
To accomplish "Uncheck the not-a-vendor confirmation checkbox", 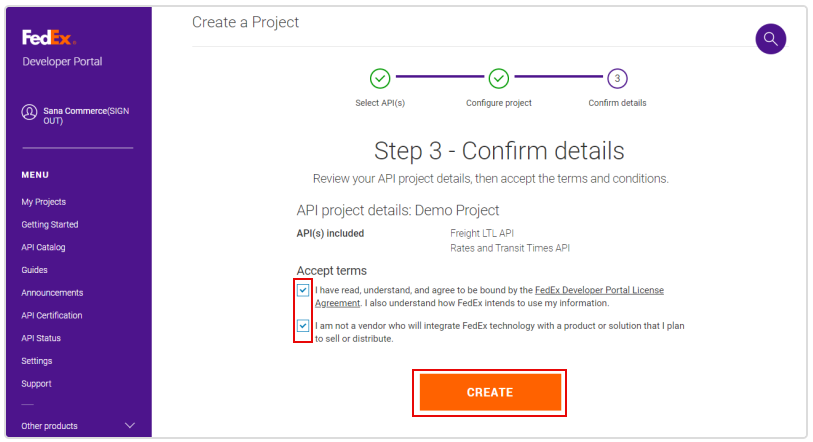I will click(303, 327).
